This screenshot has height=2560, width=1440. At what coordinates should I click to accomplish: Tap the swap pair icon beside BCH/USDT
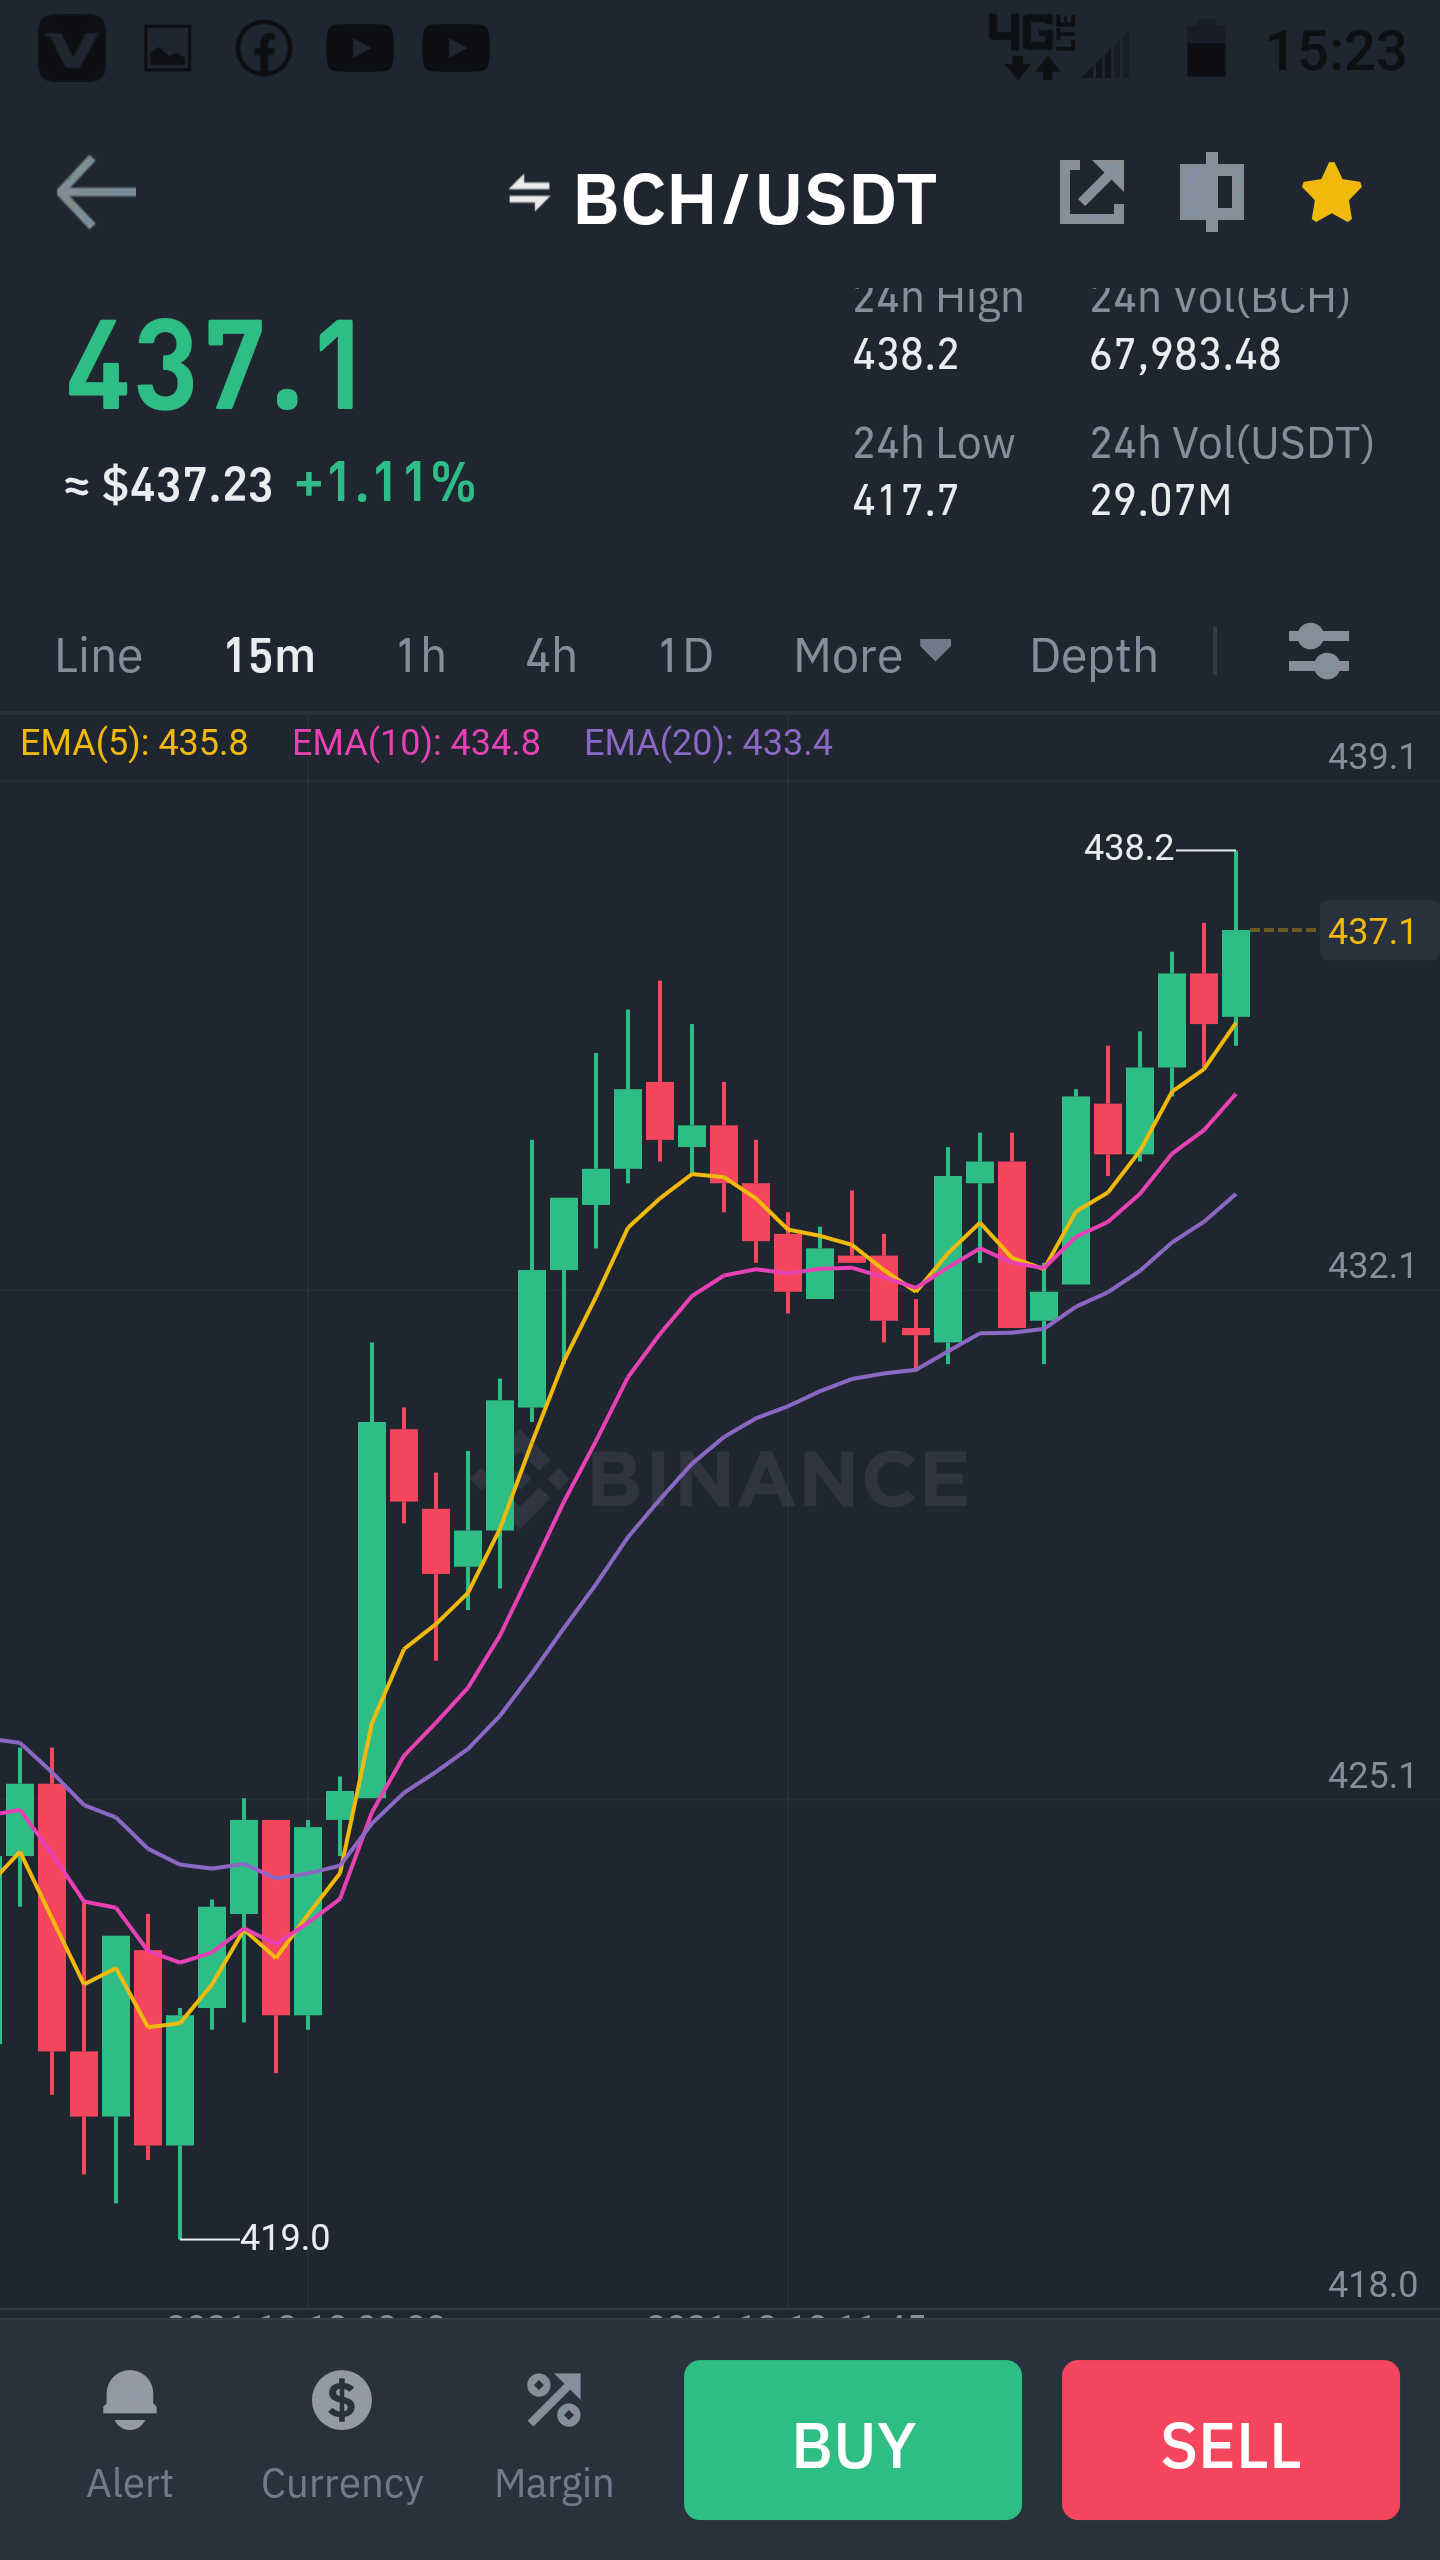(529, 193)
